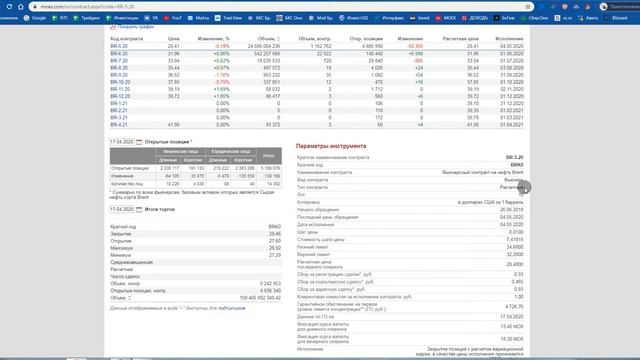Select the Параметры инструмента heading

331,146
